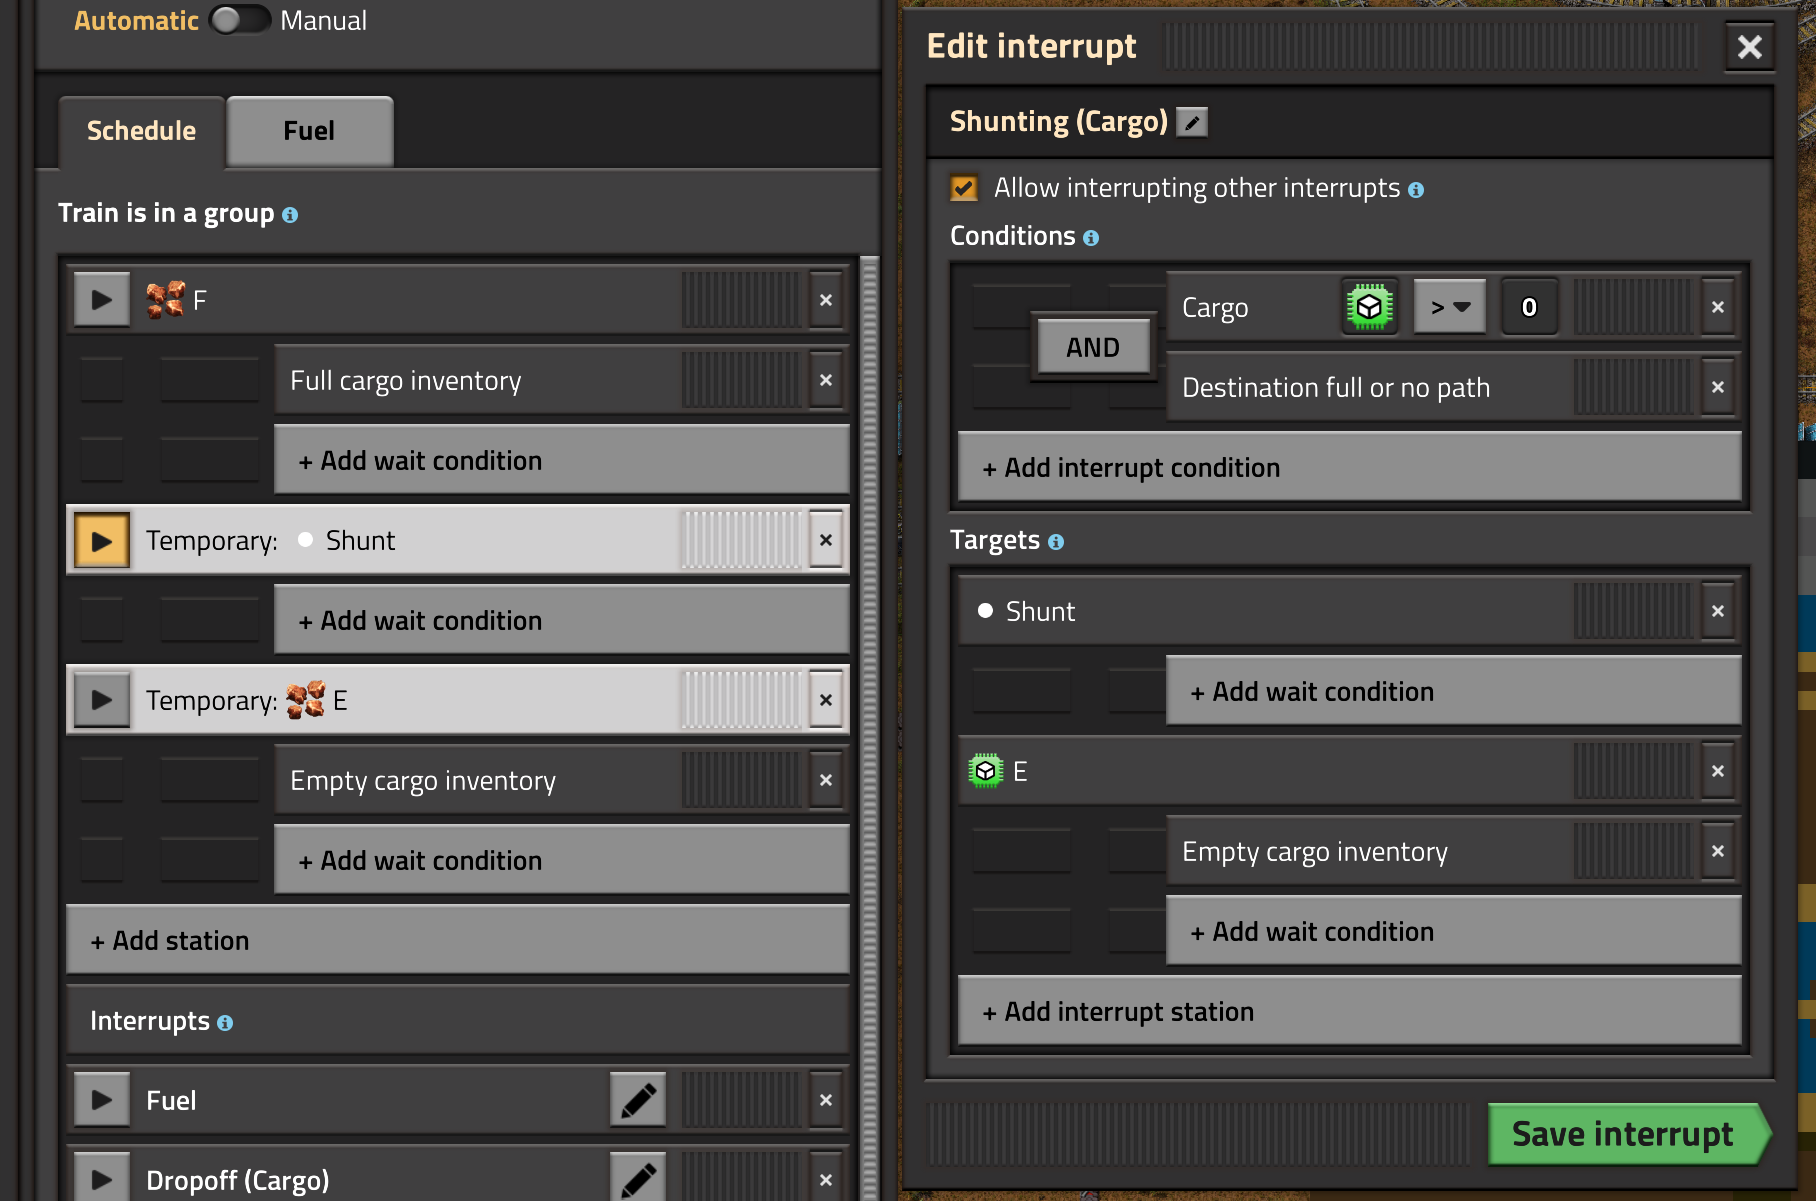Select the Schedule tab
This screenshot has height=1201, width=1816.
coord(141,131)
